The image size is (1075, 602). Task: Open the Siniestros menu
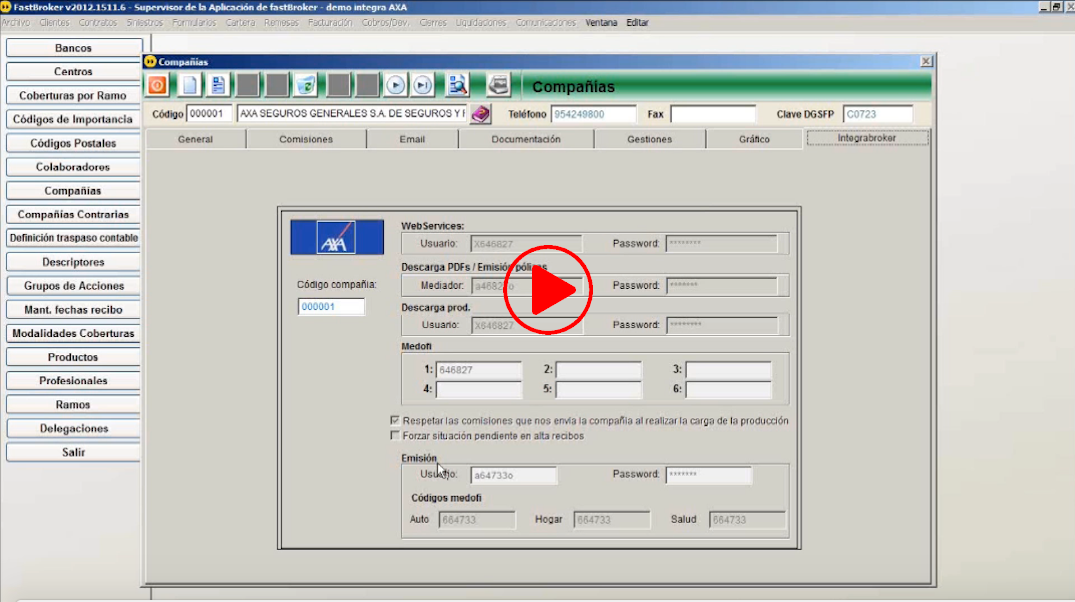145,23
